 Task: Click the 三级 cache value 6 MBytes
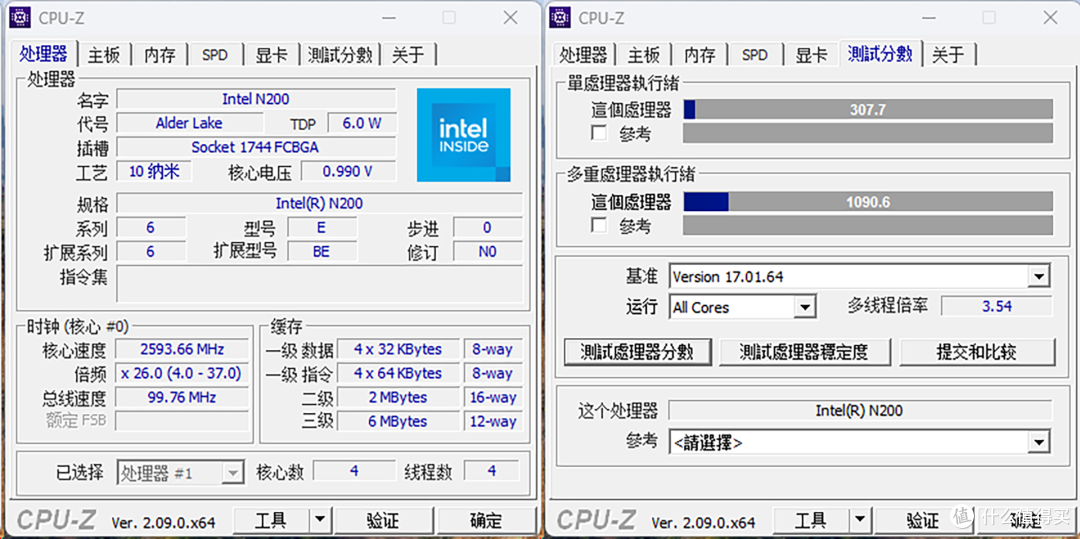coord(398,421)
